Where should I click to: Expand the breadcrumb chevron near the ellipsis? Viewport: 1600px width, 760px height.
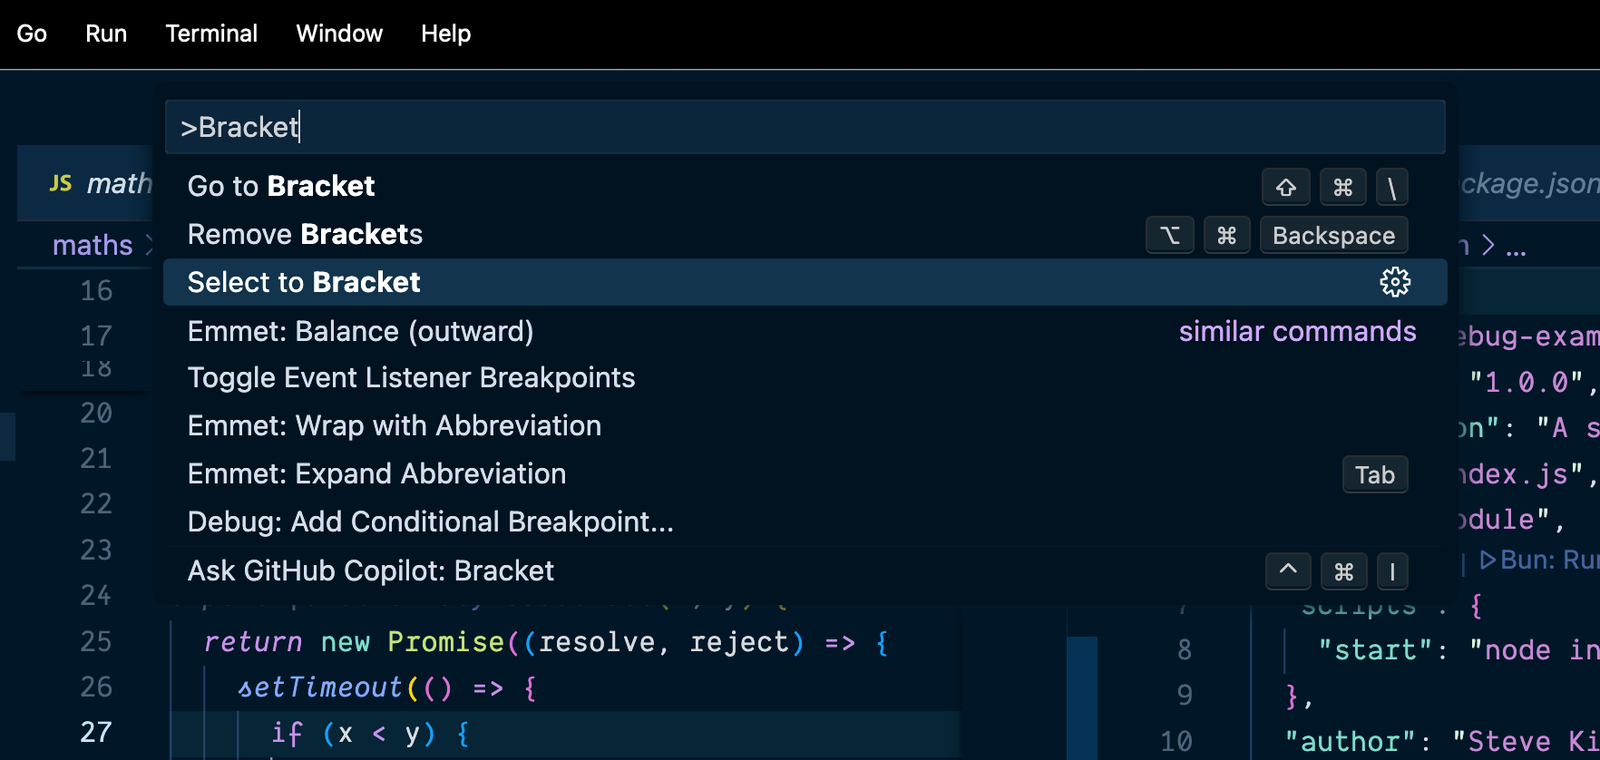[x=1488, y=245]
